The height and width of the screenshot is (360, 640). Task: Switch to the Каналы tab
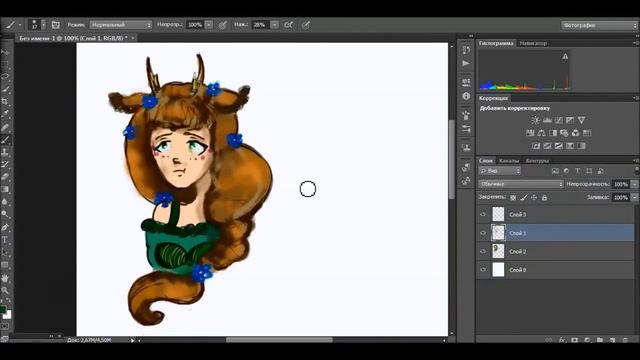(x=509, y=161)
